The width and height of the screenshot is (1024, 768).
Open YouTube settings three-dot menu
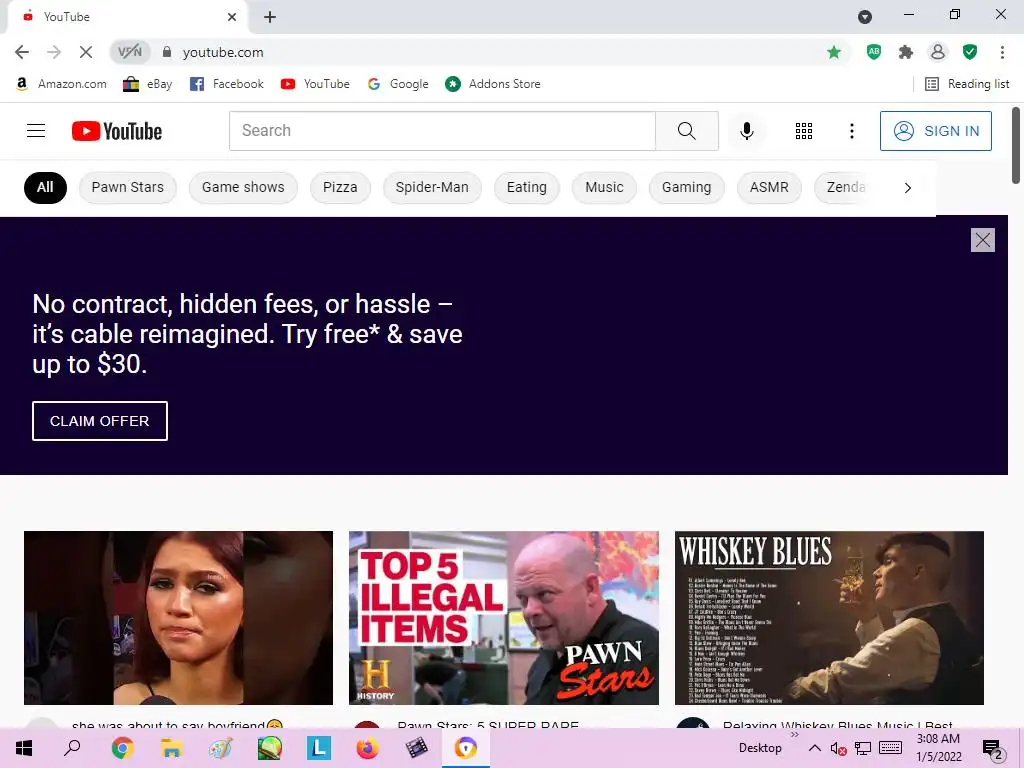click(x=852, y=131)
